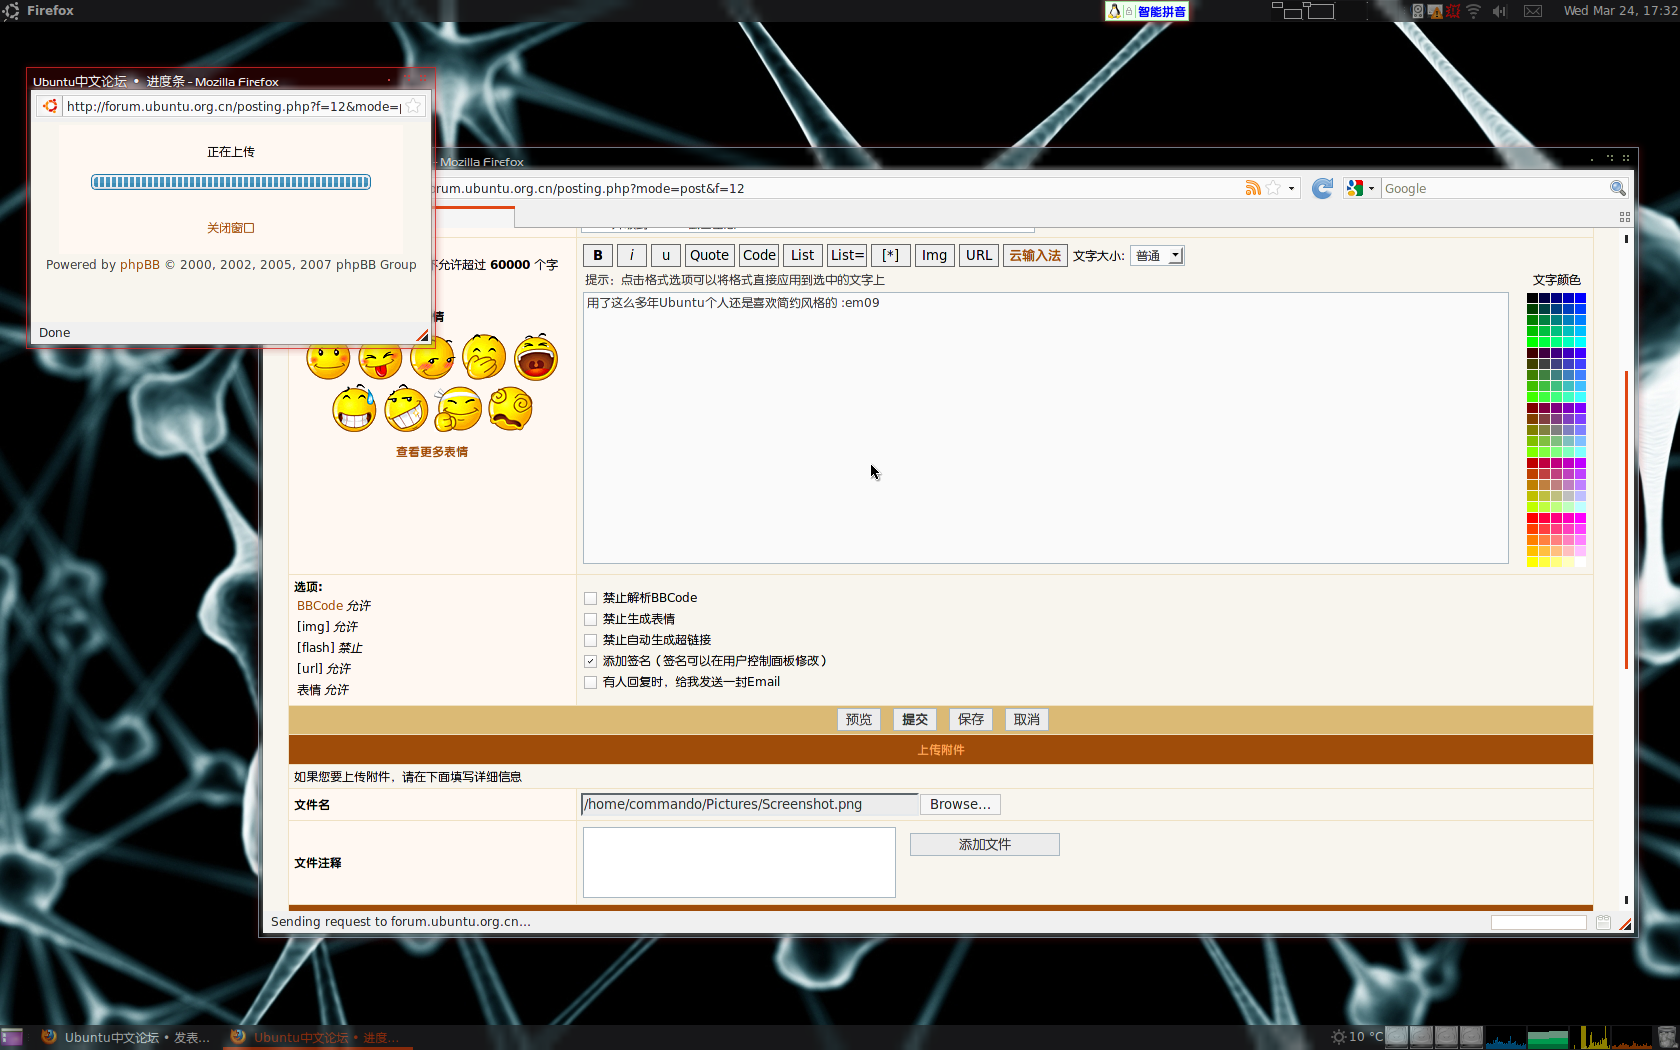Check the 禁止自动生成超链接 option
The image size is (1680, 1050).
(x=590, y=640)
